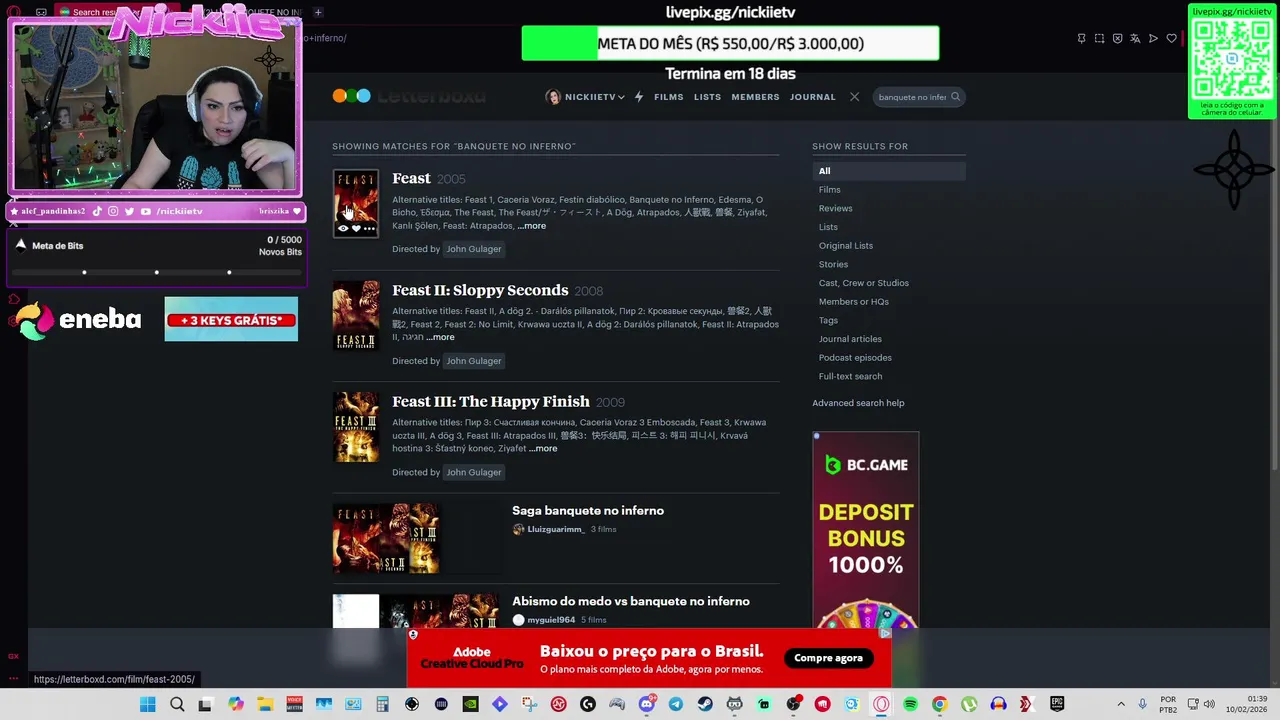Open the MEMBERS menu item

755,97
